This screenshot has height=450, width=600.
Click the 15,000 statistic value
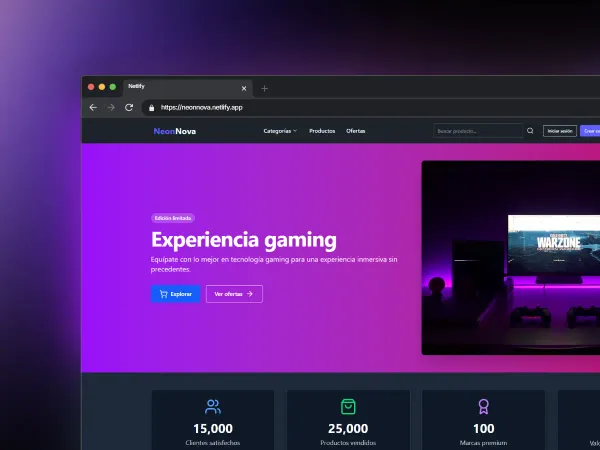[213, 429]
